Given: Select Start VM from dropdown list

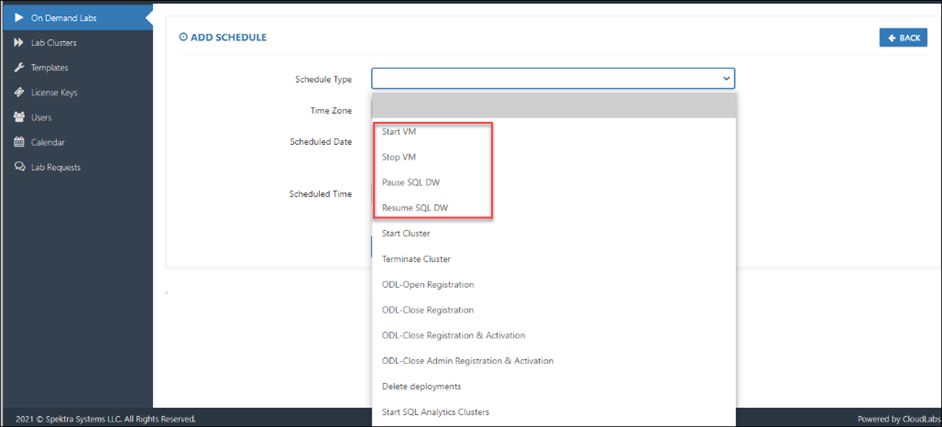Looking at the screenshot, I should pyautogui.click(x=553, y=132).
